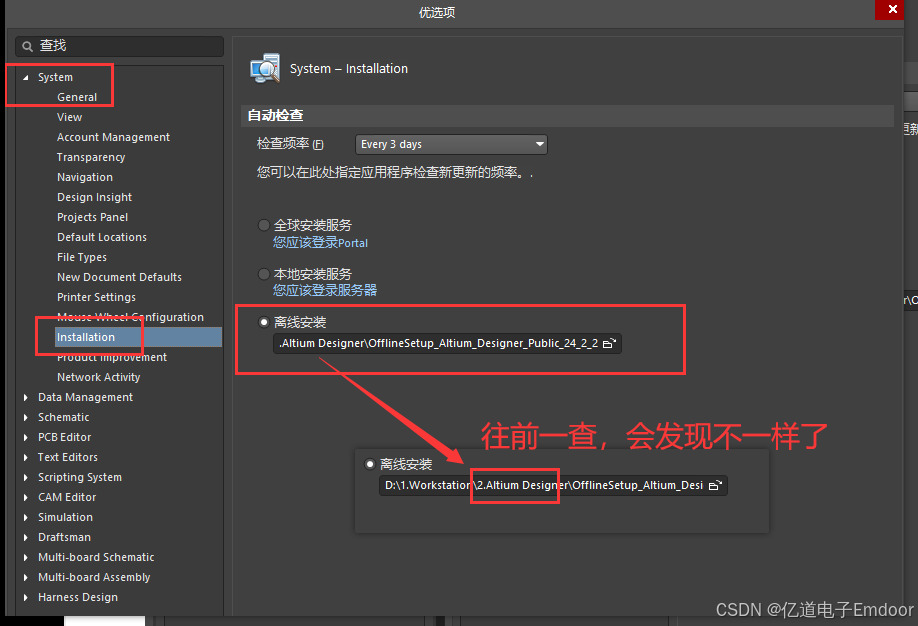Expand the Data Management node

tap(25, 398)
